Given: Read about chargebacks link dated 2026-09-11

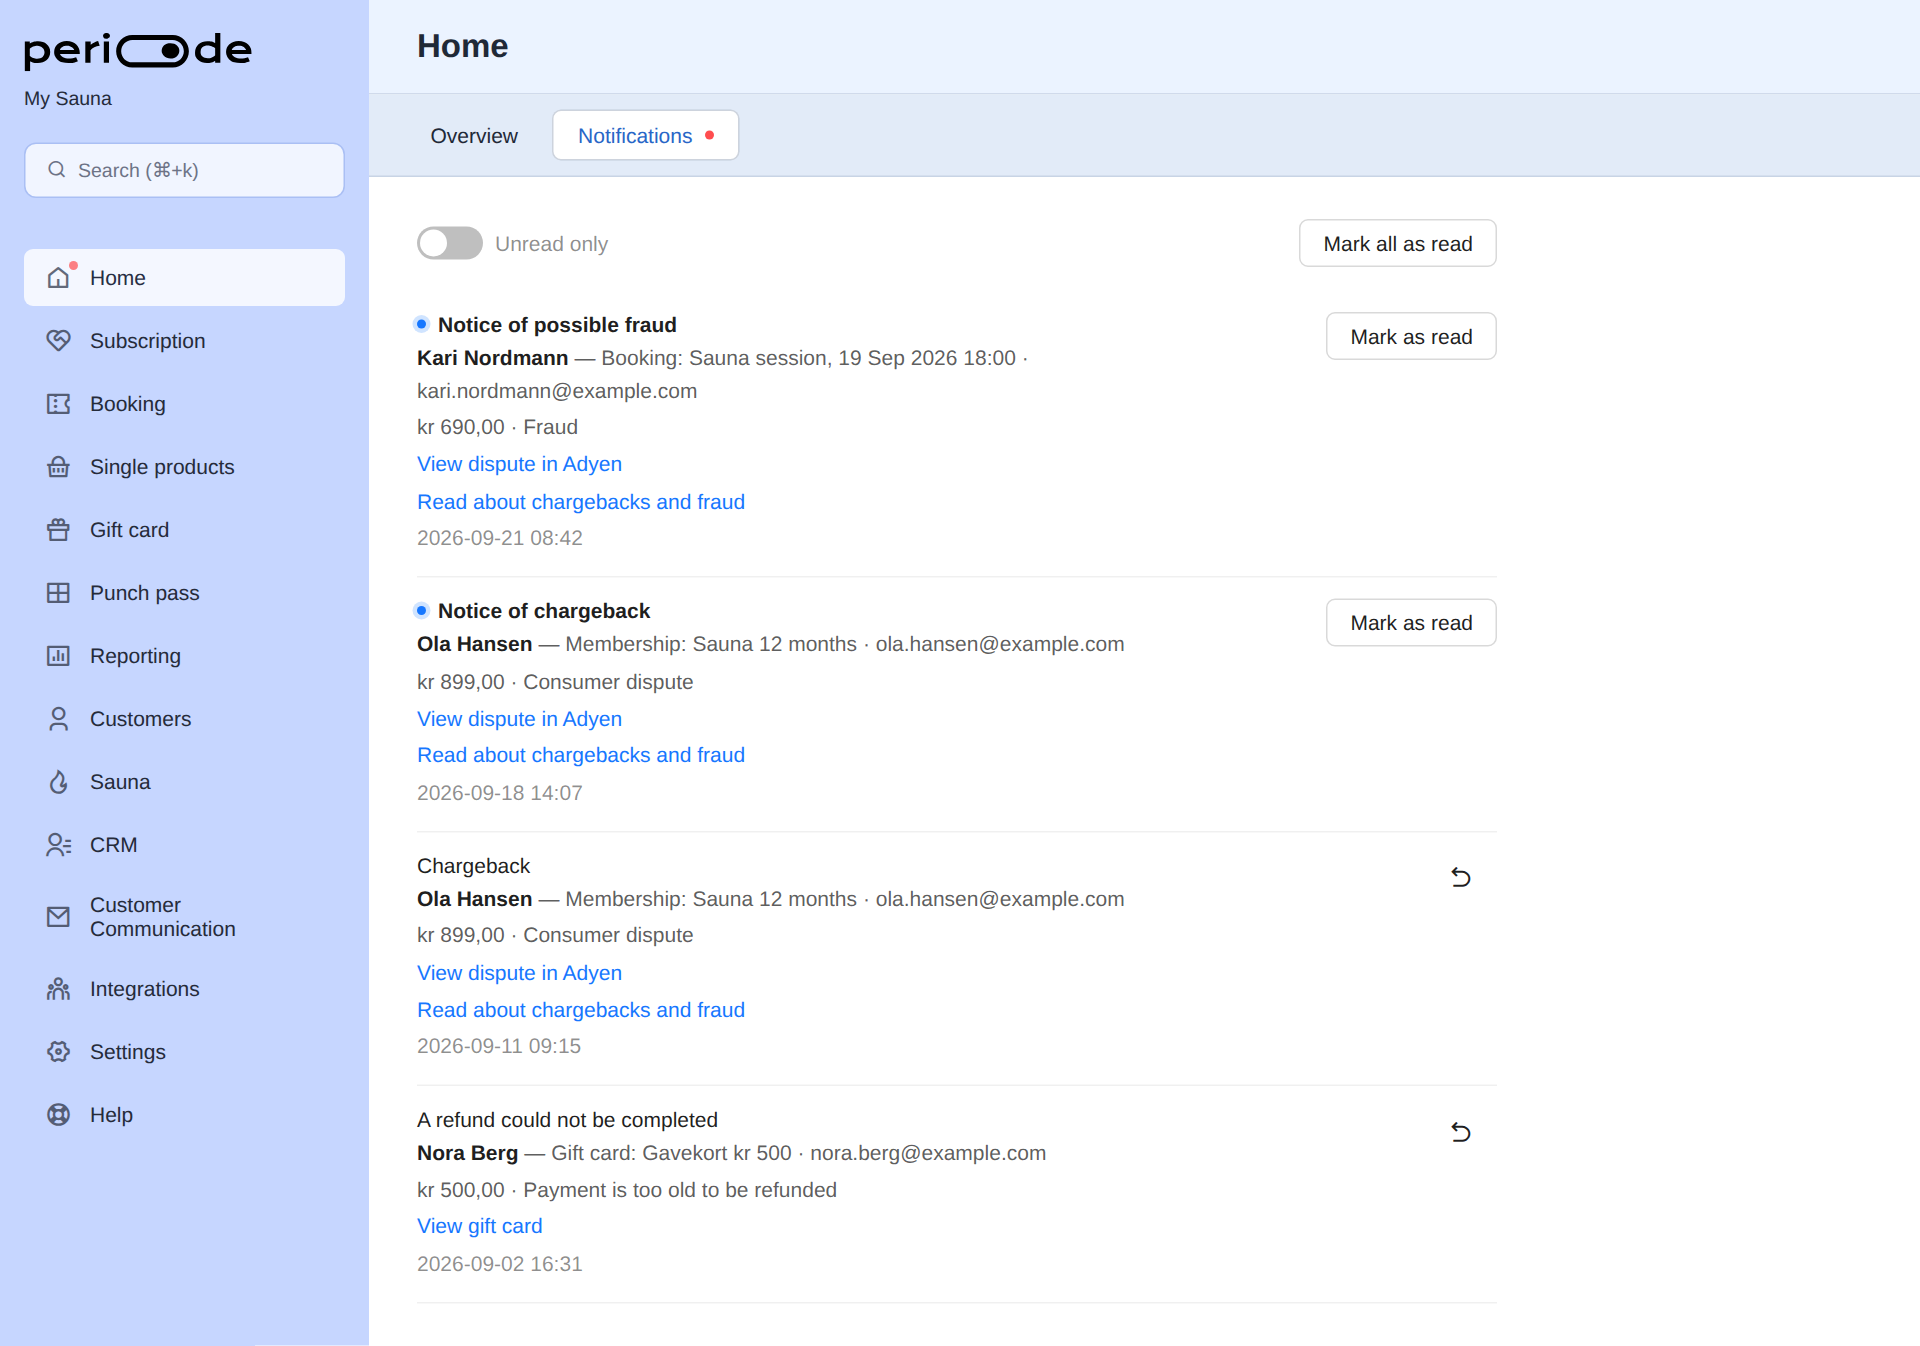Looking at the screenshot, I should pyautogui.click(x=581, y=1010).
